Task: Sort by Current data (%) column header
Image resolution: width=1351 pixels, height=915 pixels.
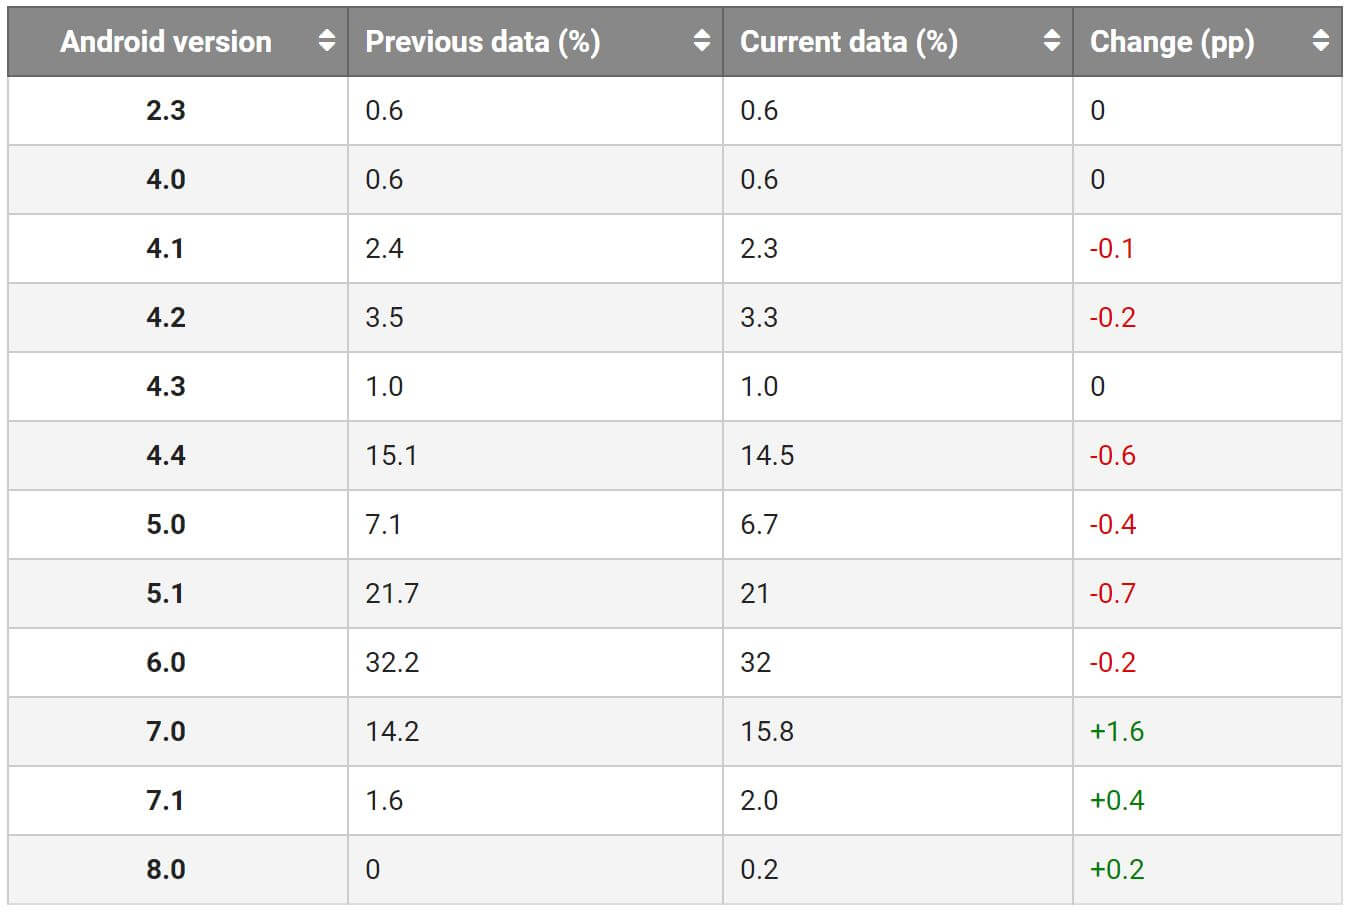Action: click(849, 42)
